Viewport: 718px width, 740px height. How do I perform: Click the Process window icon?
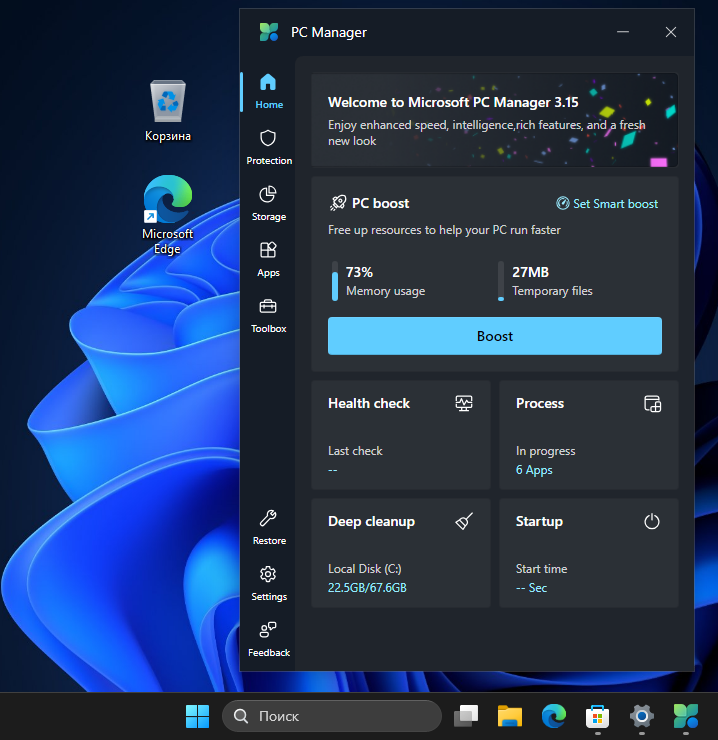[x=652, y=404]
